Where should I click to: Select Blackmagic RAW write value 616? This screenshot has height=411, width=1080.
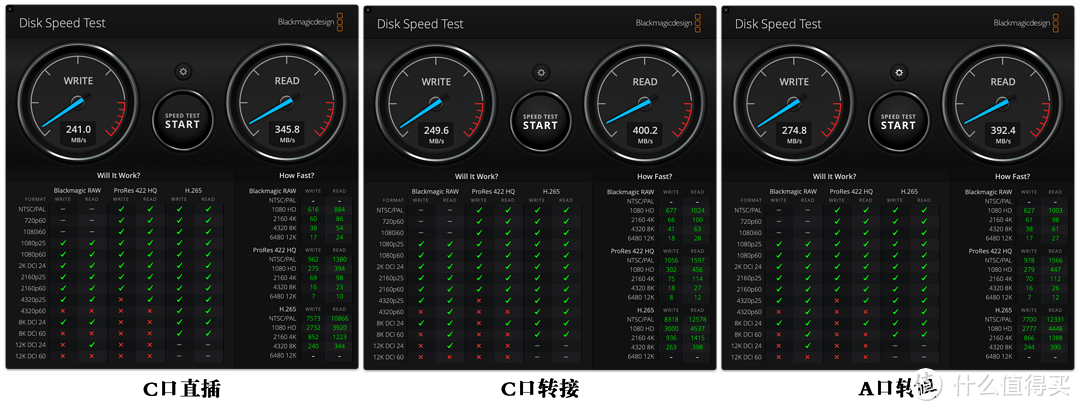[314, 209]
